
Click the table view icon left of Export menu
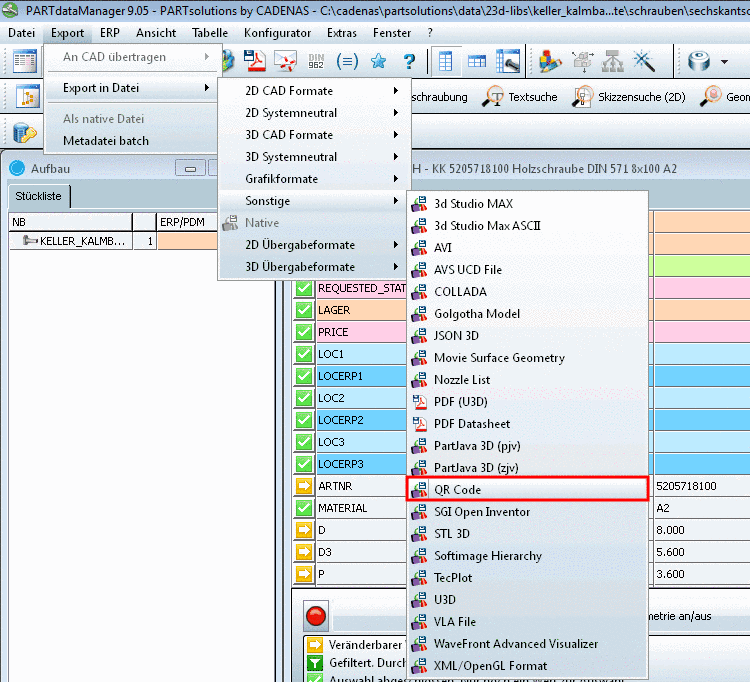[x=25, y=61]
